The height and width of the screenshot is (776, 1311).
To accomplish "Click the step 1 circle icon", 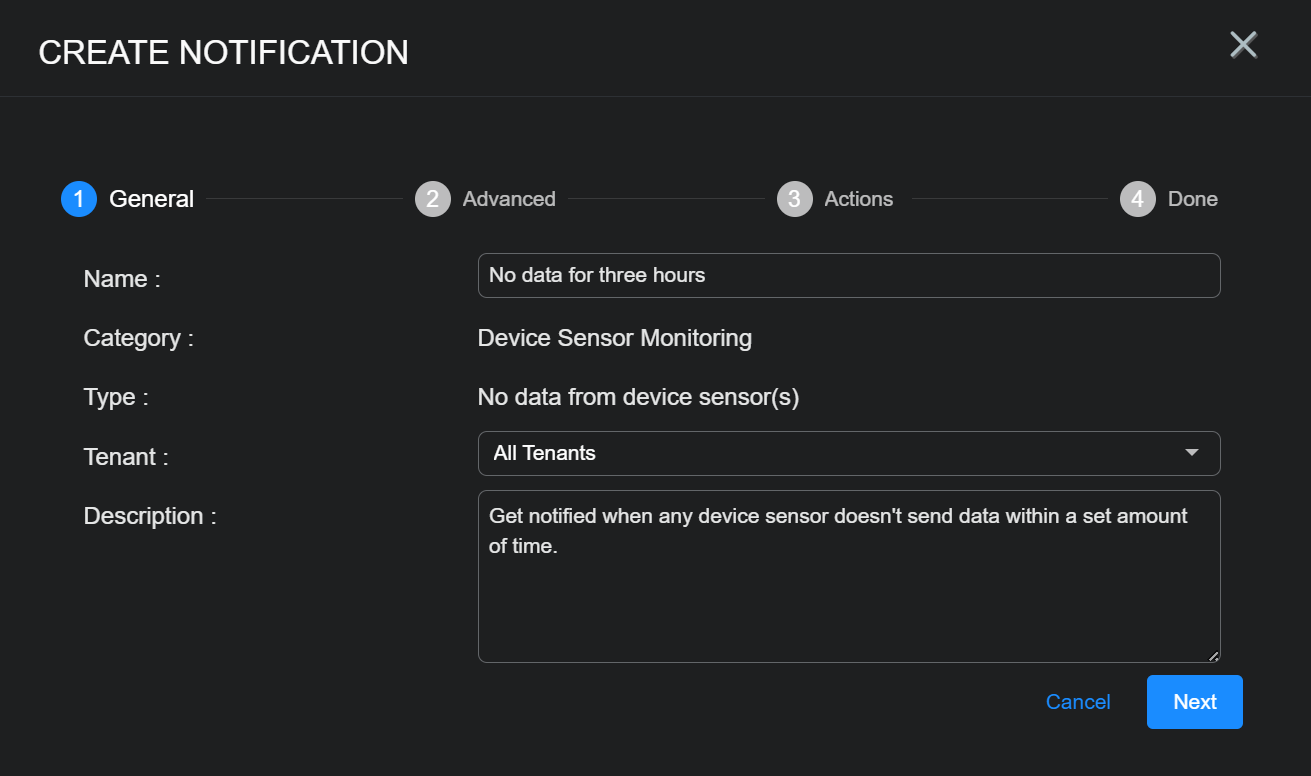I will (x=78, y=199).
